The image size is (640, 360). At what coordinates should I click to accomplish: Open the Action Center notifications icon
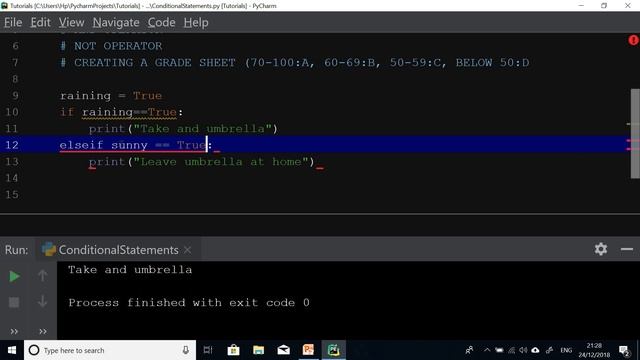click(x=624, y=350)
